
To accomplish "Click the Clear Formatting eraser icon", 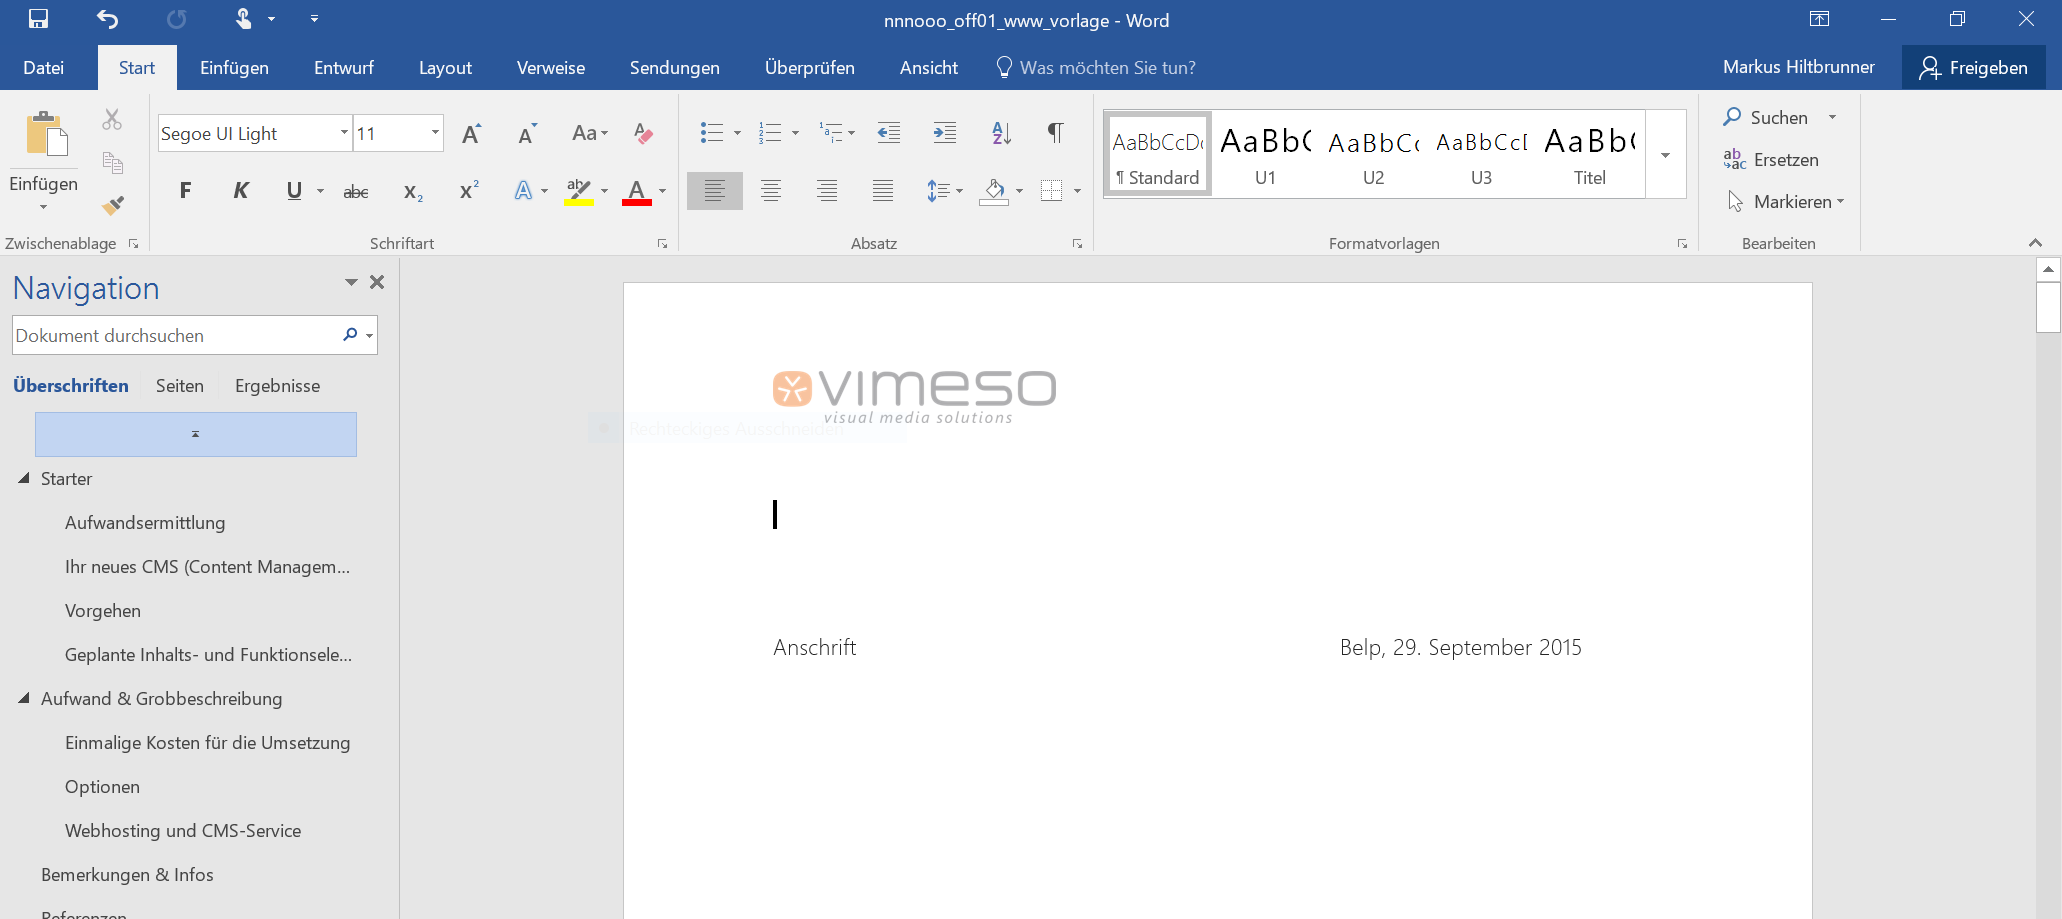I will (643, 133).
